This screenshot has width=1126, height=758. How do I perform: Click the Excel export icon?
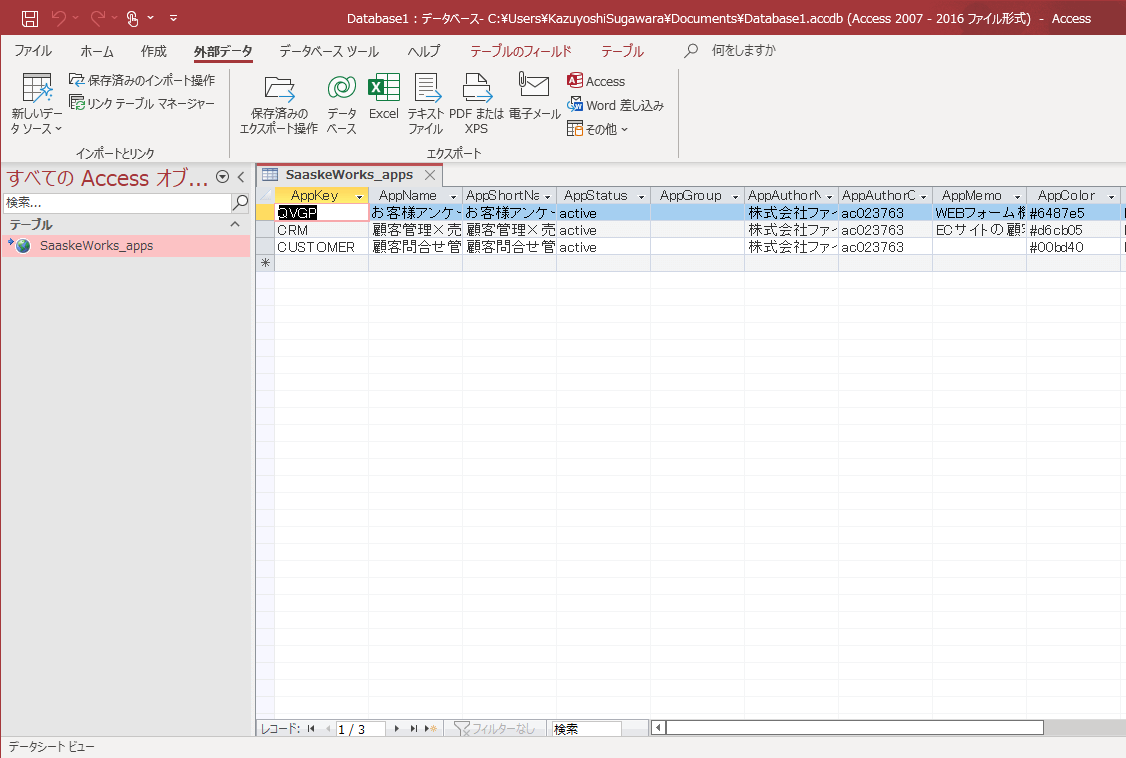click(383, 88)
